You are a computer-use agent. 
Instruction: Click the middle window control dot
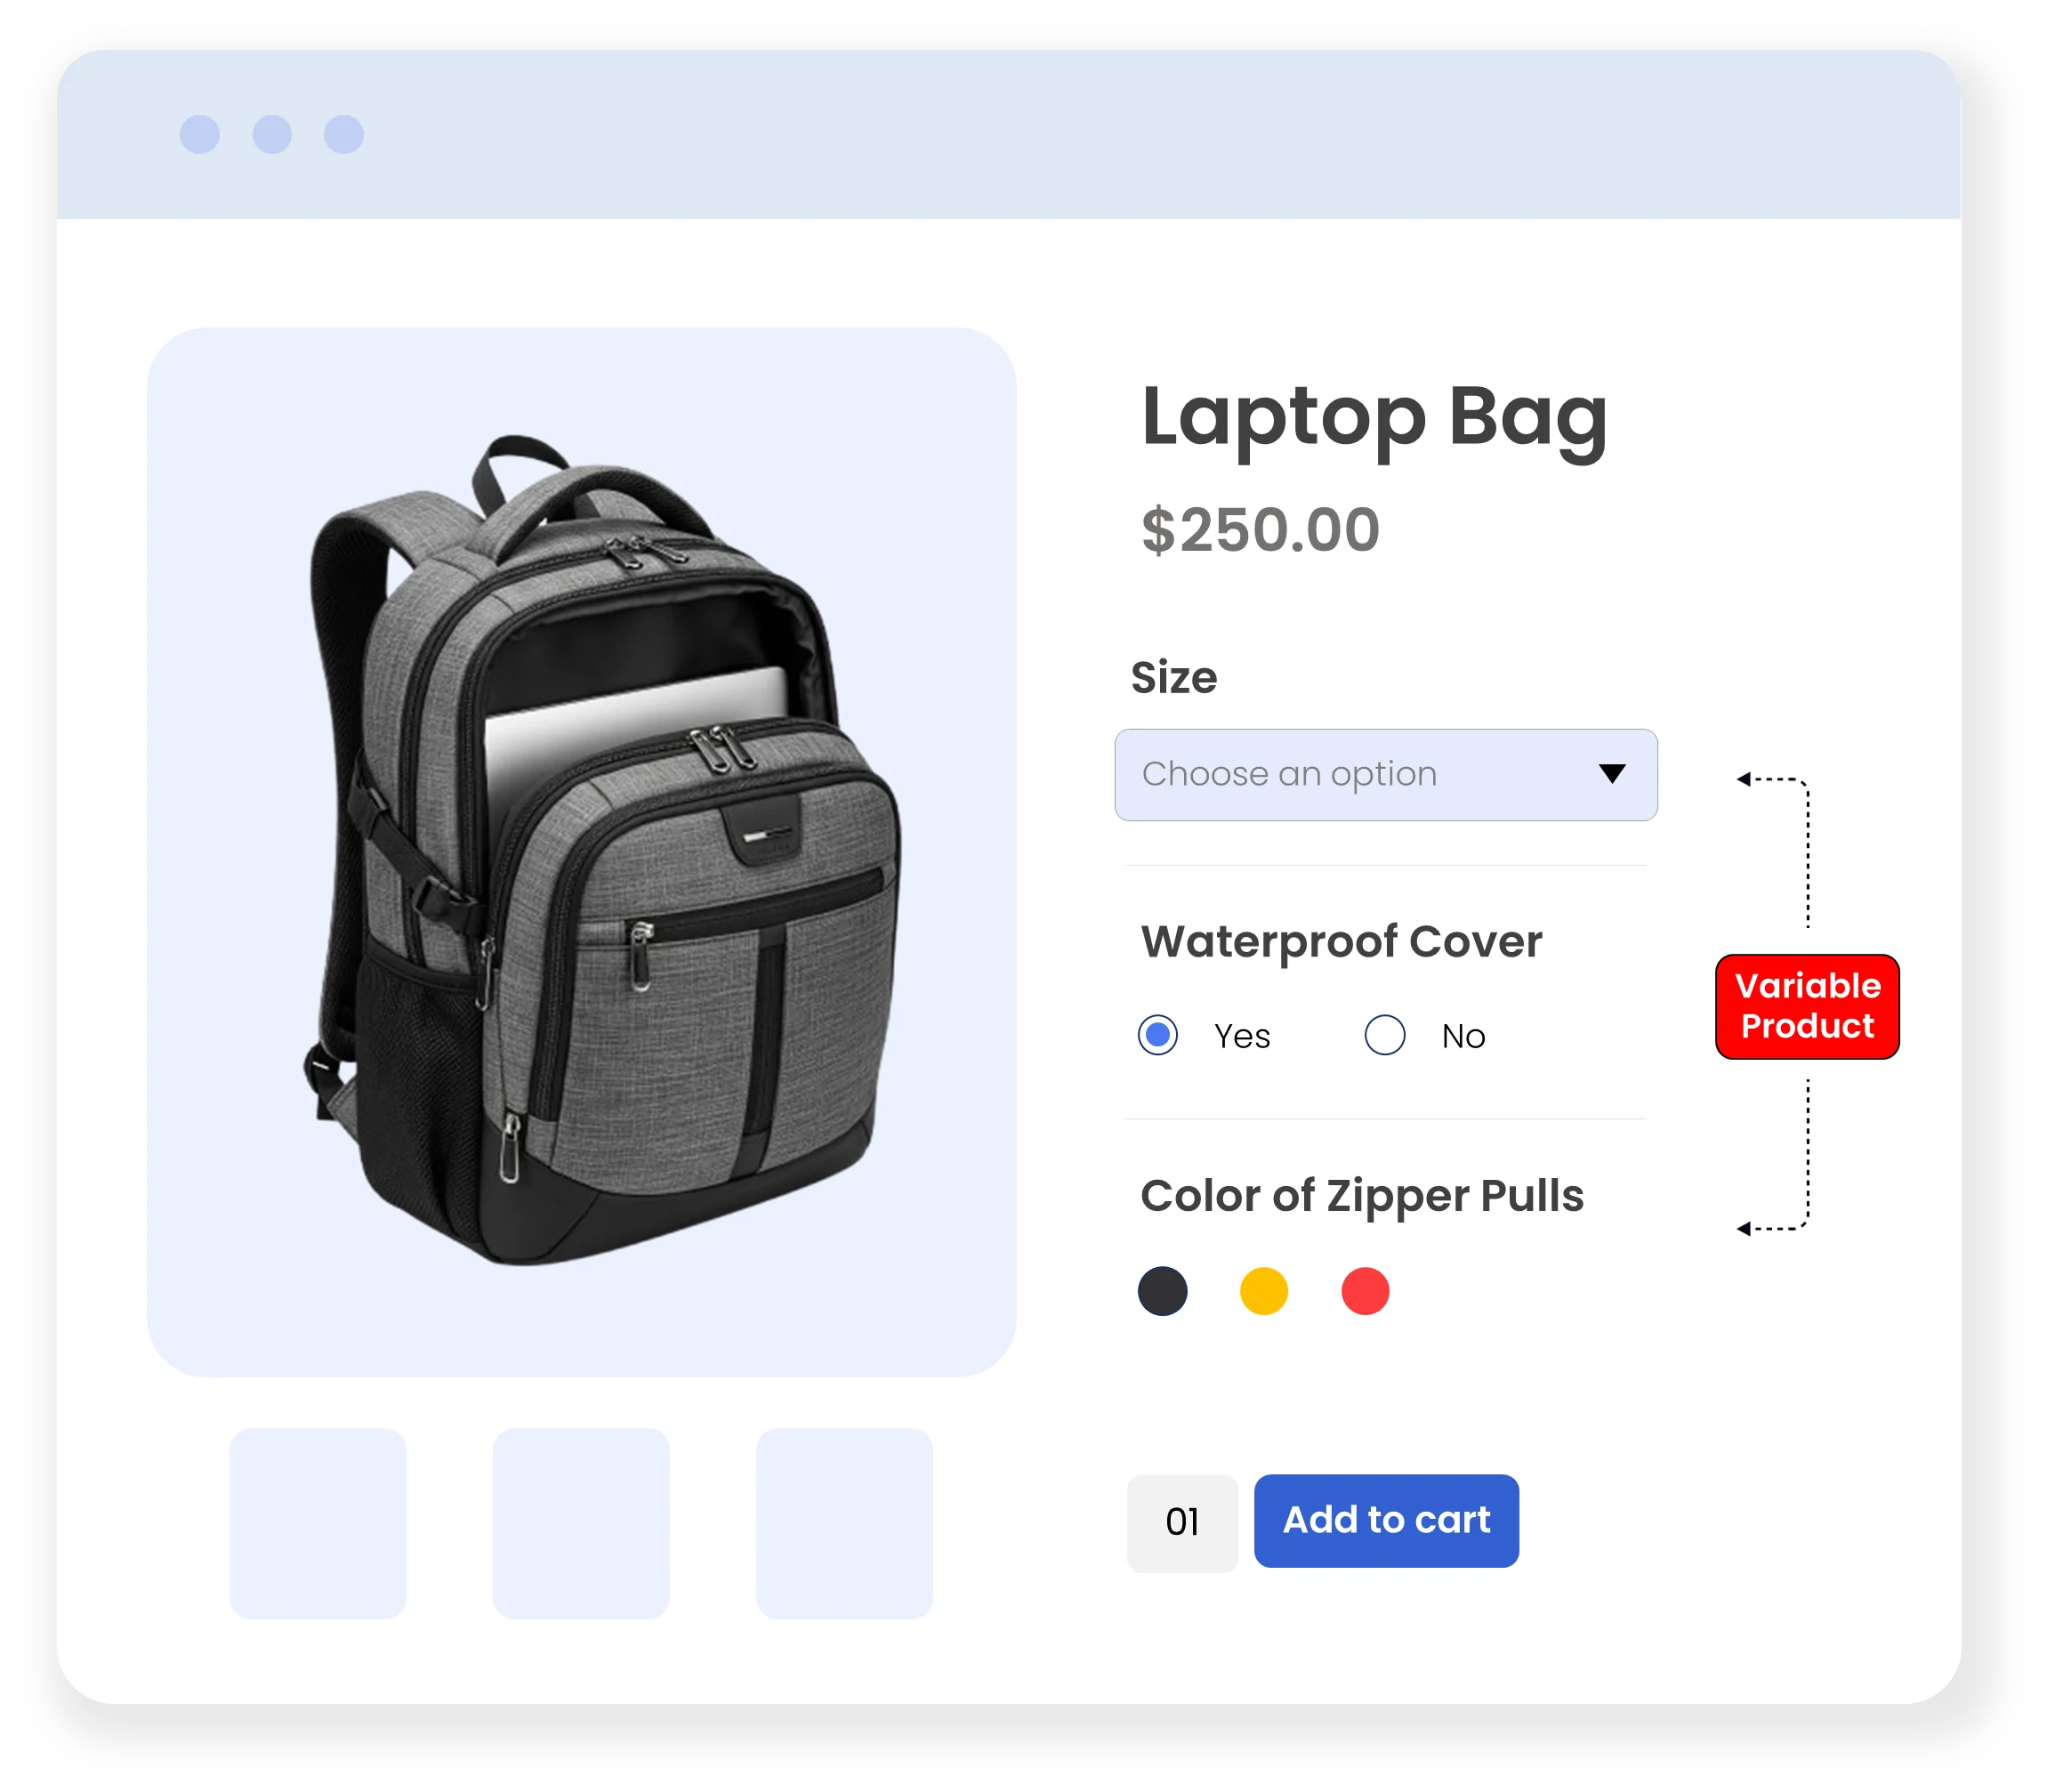pos(272,134)
